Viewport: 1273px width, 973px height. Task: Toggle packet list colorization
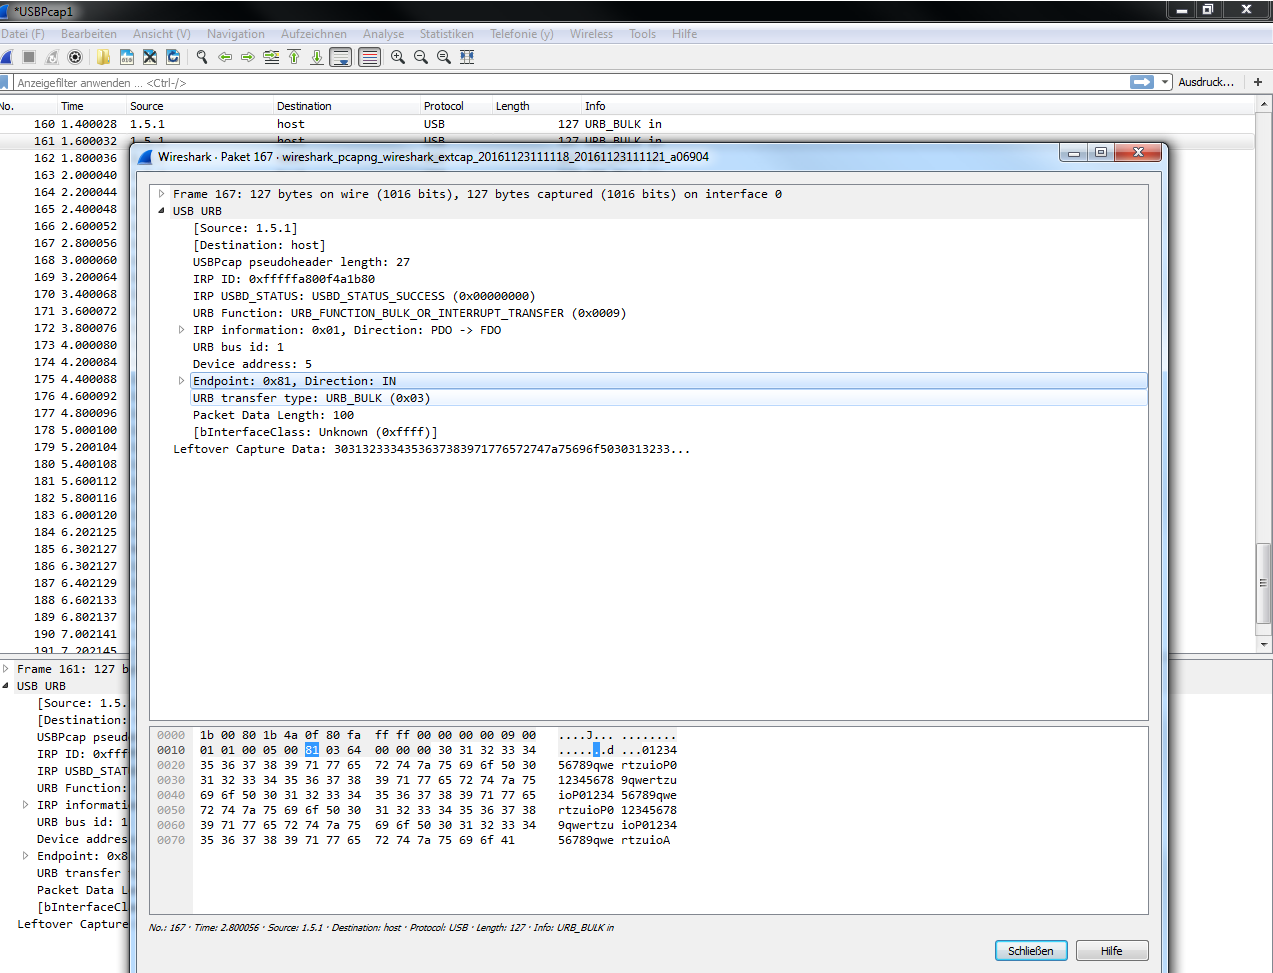[369, 57]
